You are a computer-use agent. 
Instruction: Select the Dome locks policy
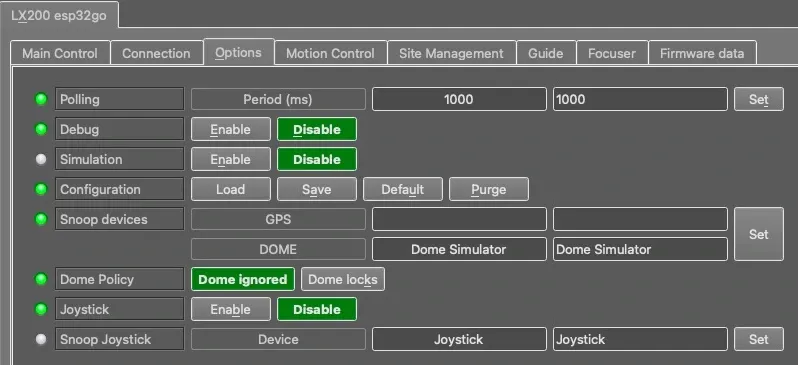[343, 279]
